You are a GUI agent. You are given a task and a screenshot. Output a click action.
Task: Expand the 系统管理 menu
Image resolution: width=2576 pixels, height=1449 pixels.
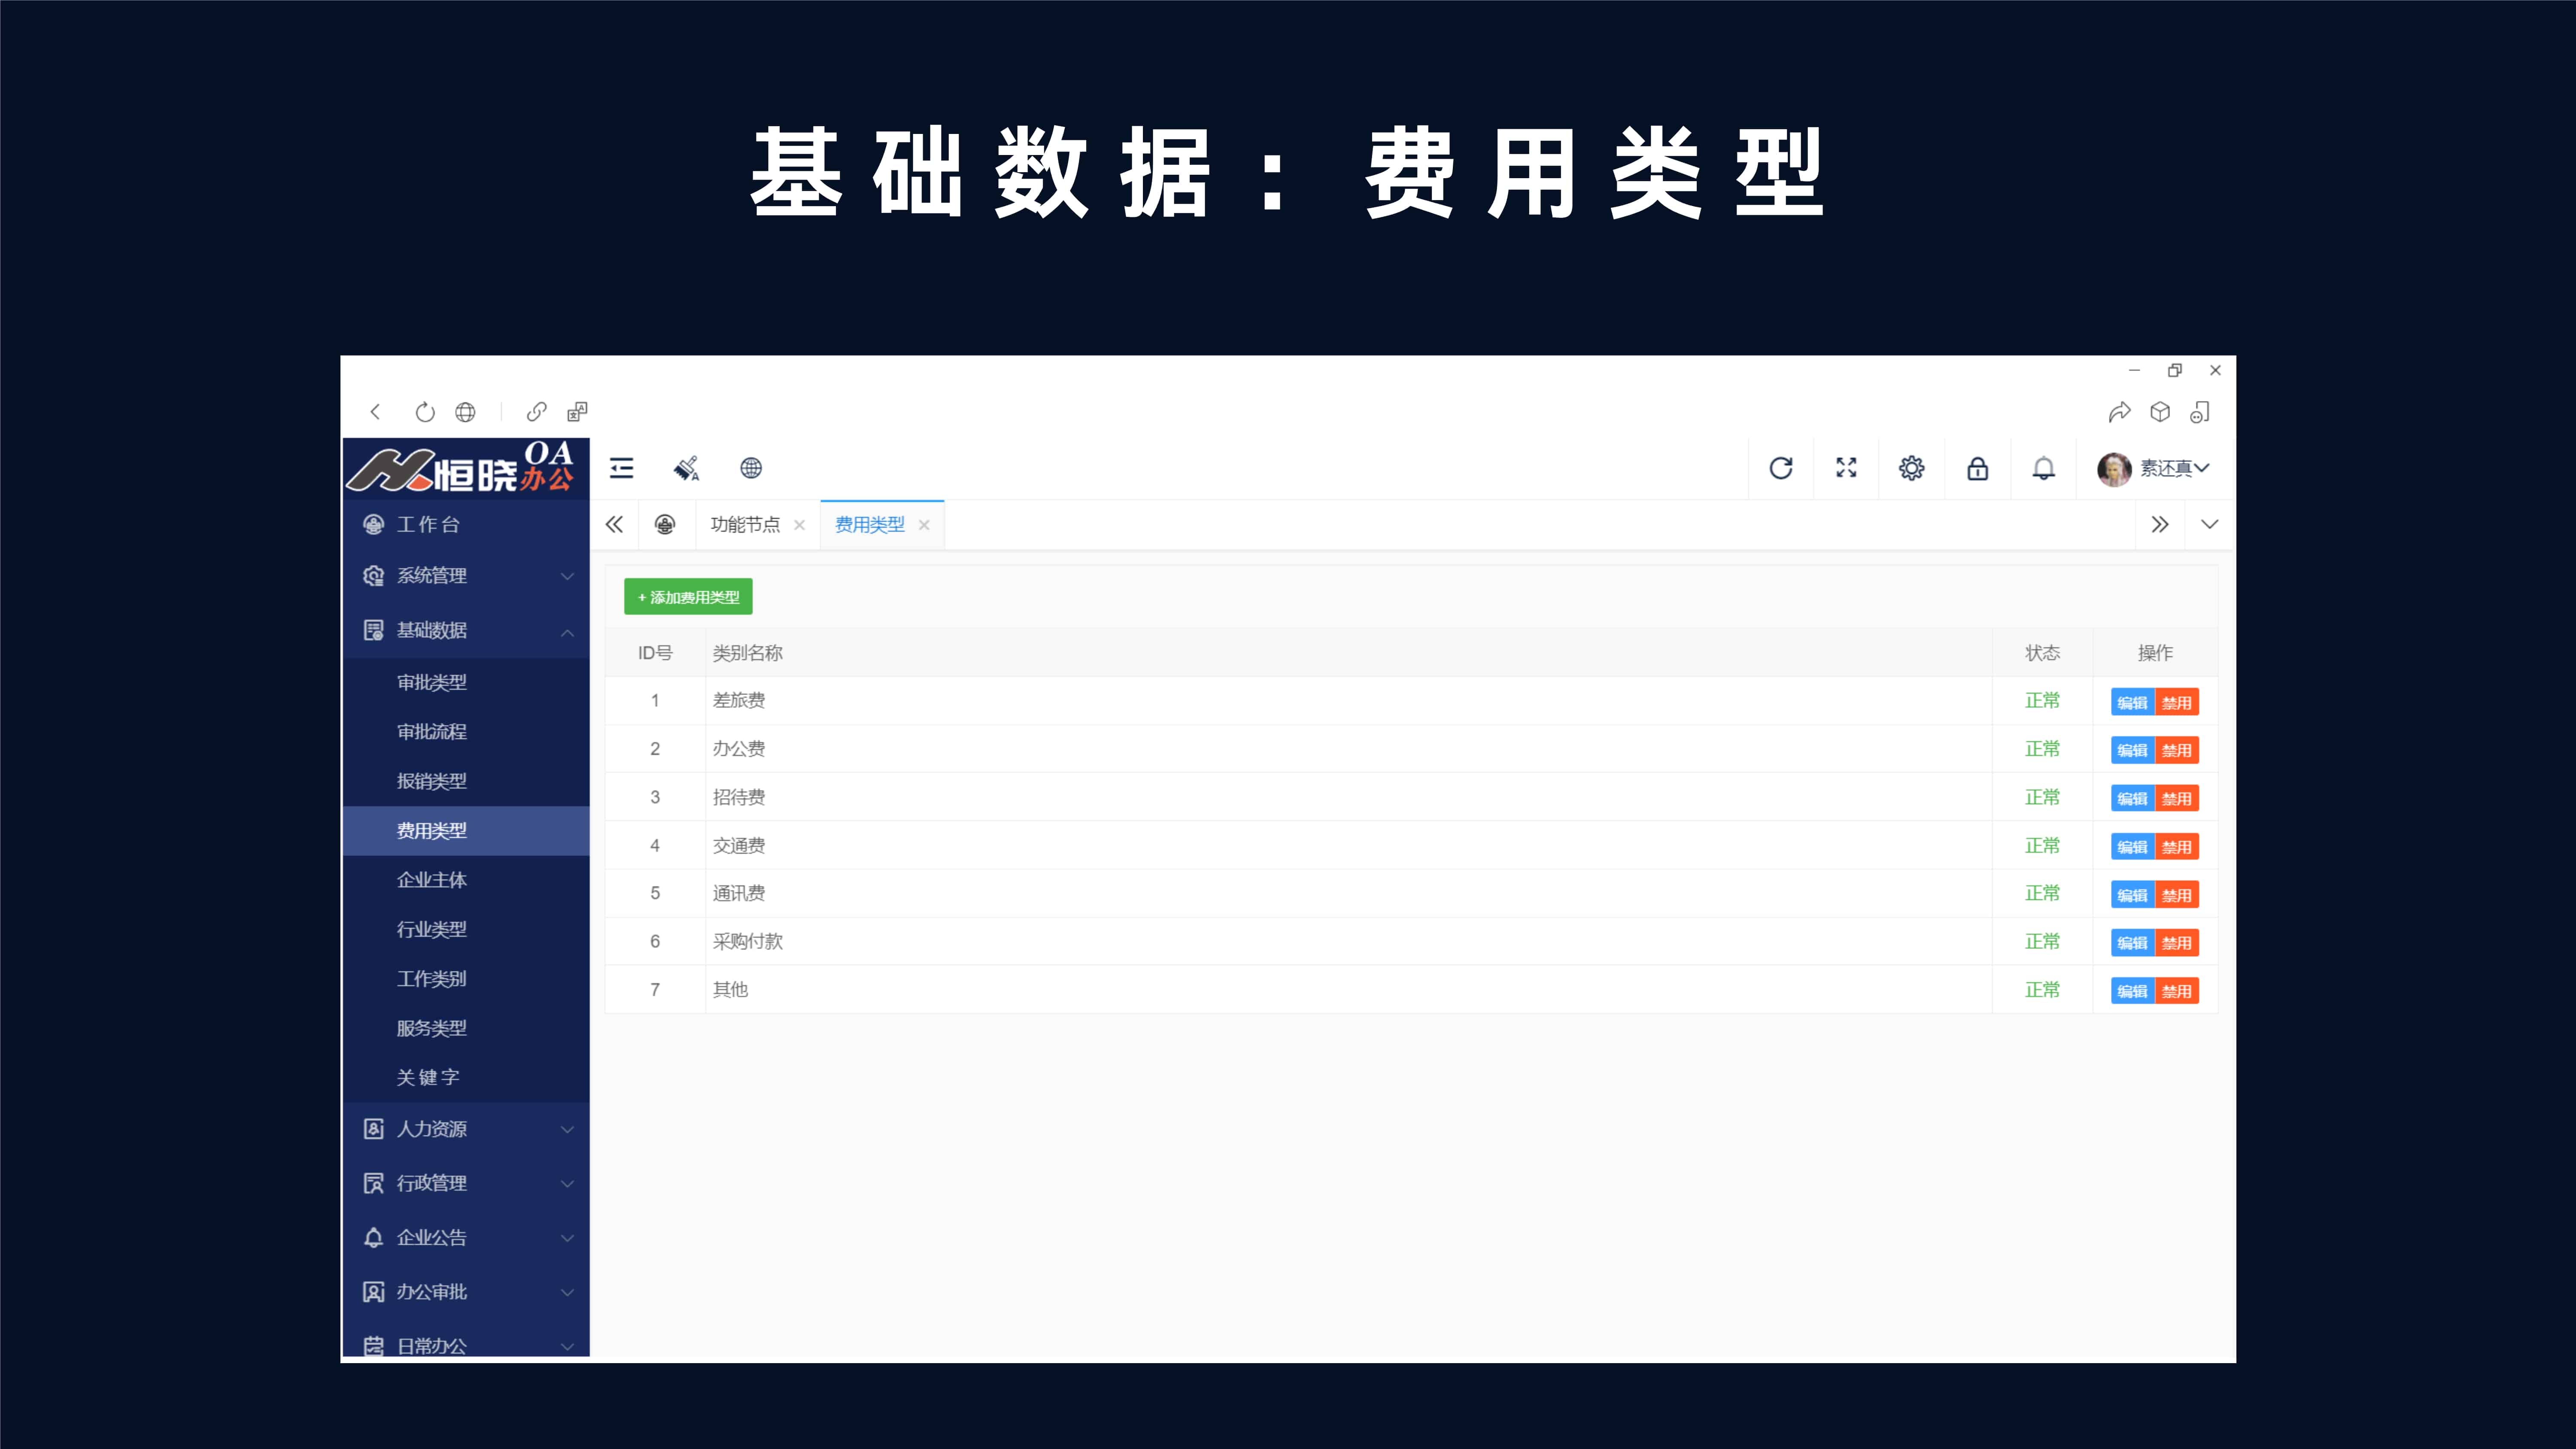point(466,576)
